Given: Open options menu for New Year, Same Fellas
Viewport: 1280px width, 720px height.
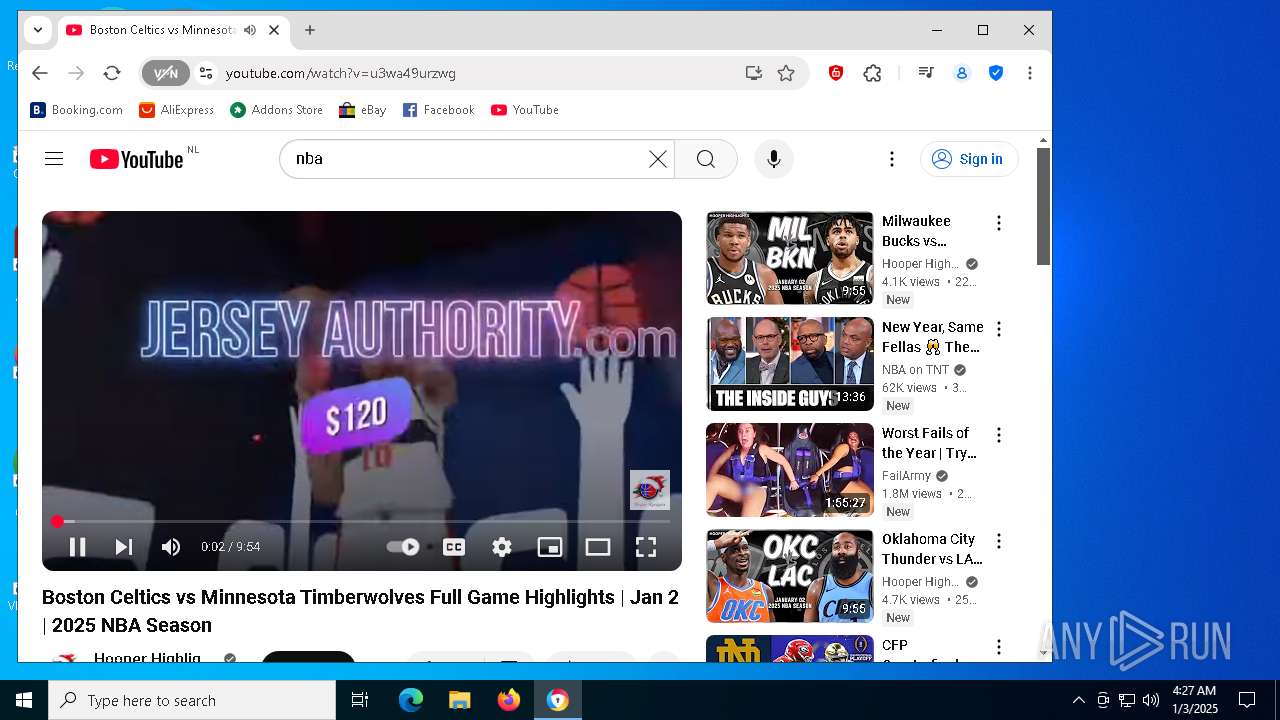Looking at the screenshot, I should point(998,329).
